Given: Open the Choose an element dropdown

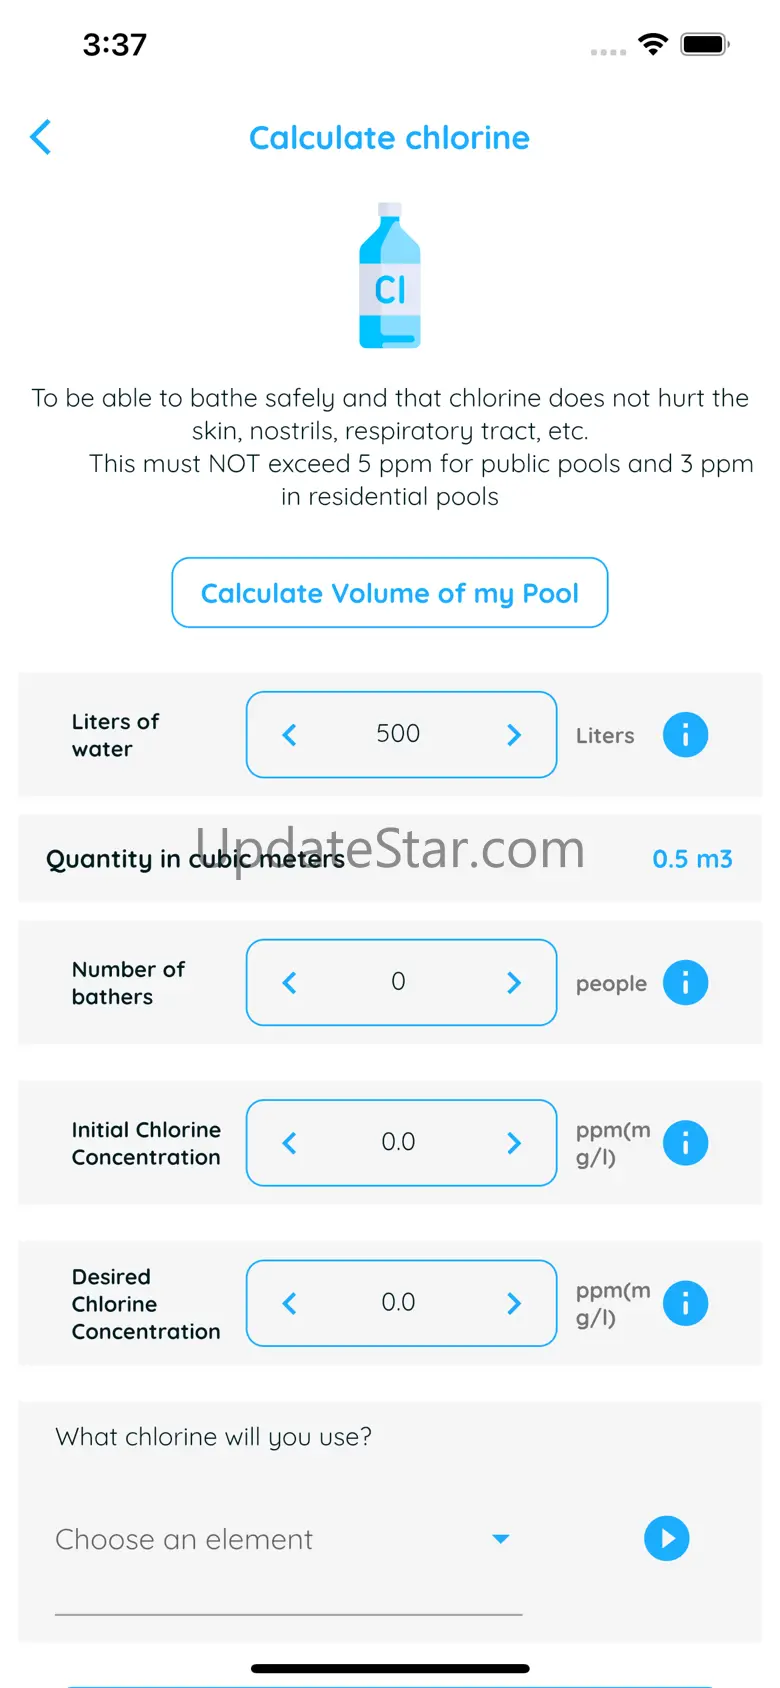Looking at the screenshot, I should 288,1539.
